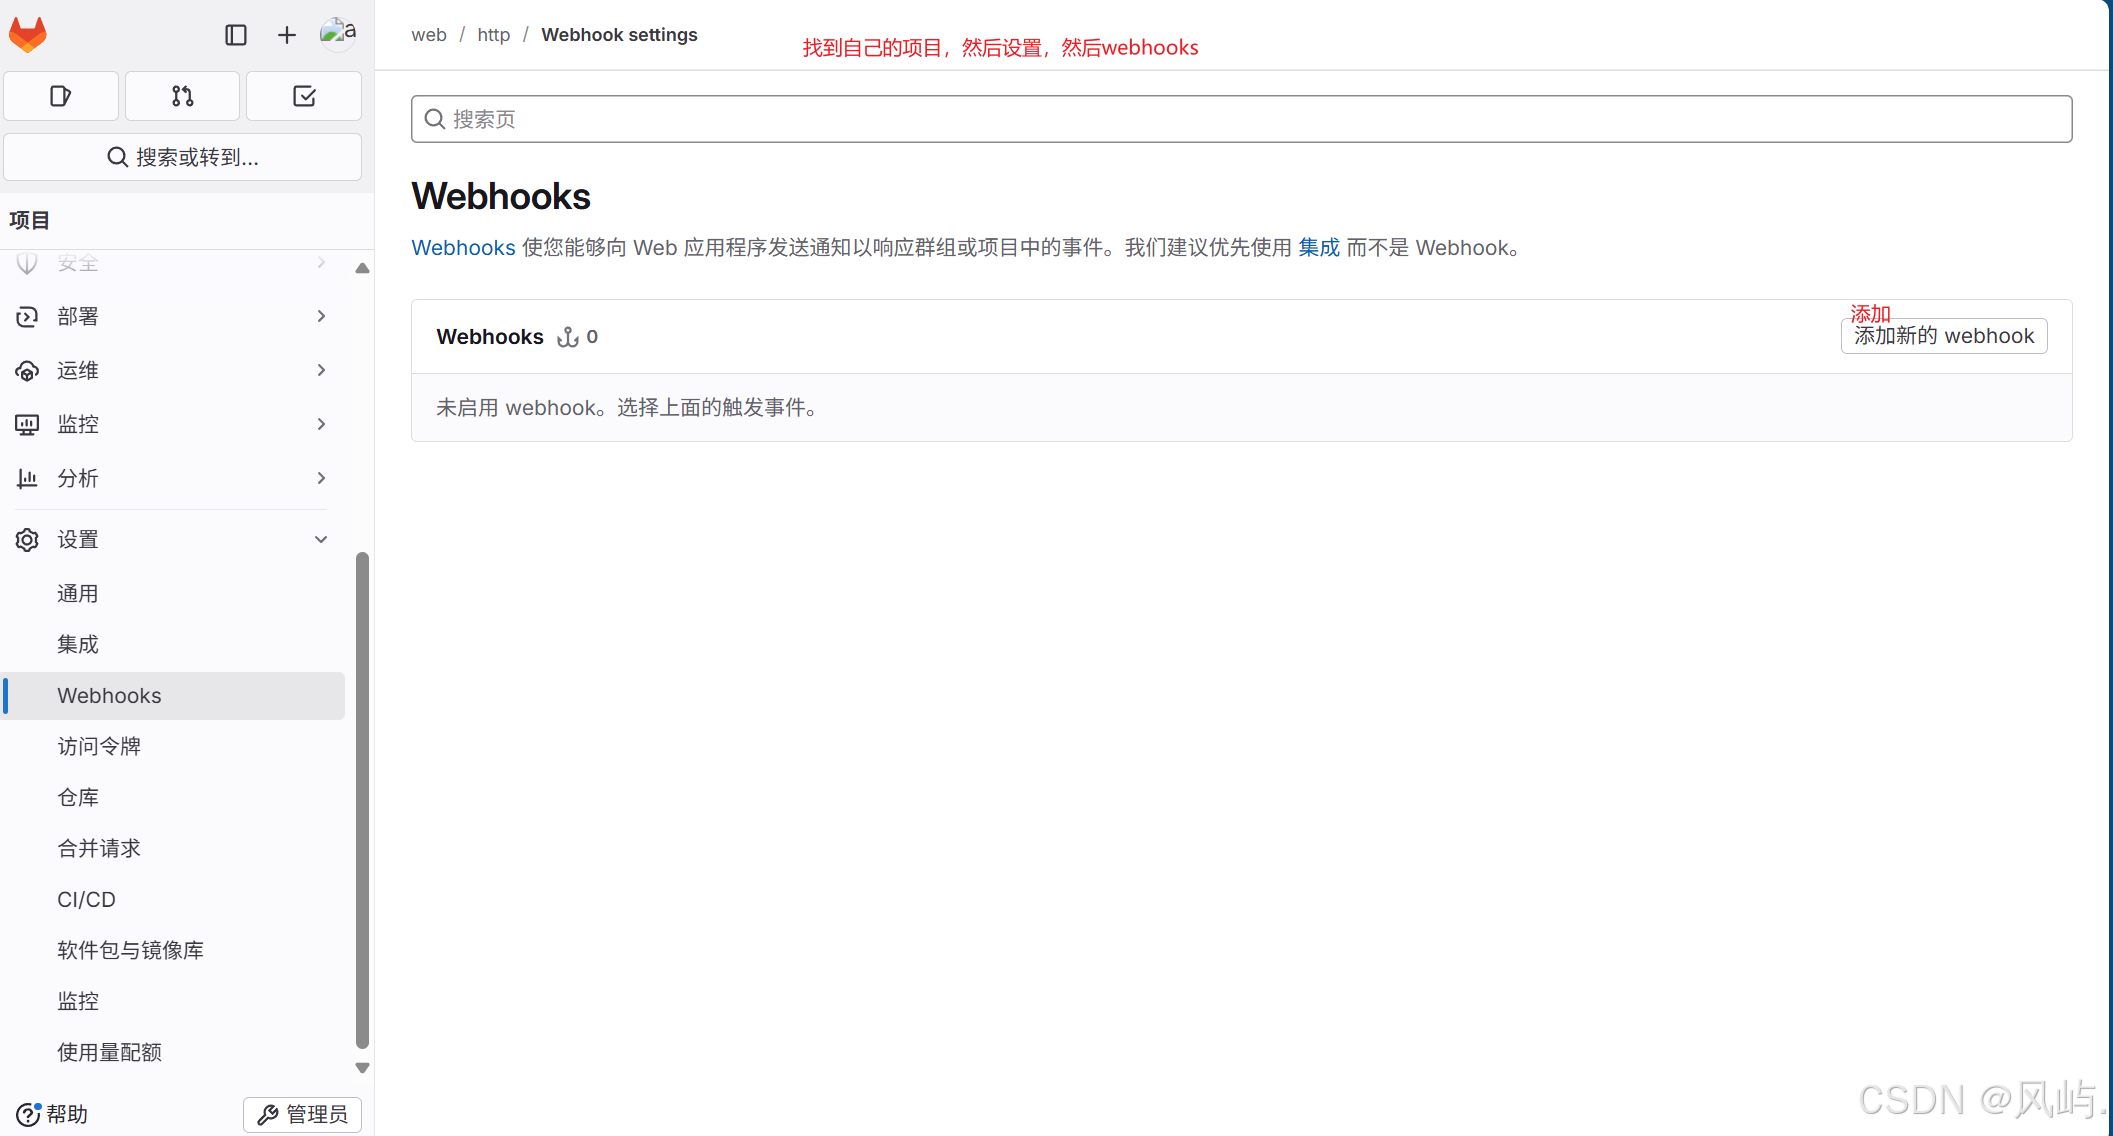
Task: Follow the blue Webhooks documentation link
Action: 463,248
